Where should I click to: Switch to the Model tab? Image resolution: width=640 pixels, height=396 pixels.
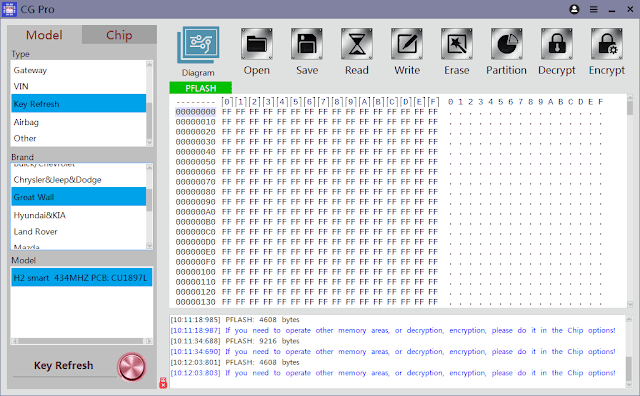(44, 35)
